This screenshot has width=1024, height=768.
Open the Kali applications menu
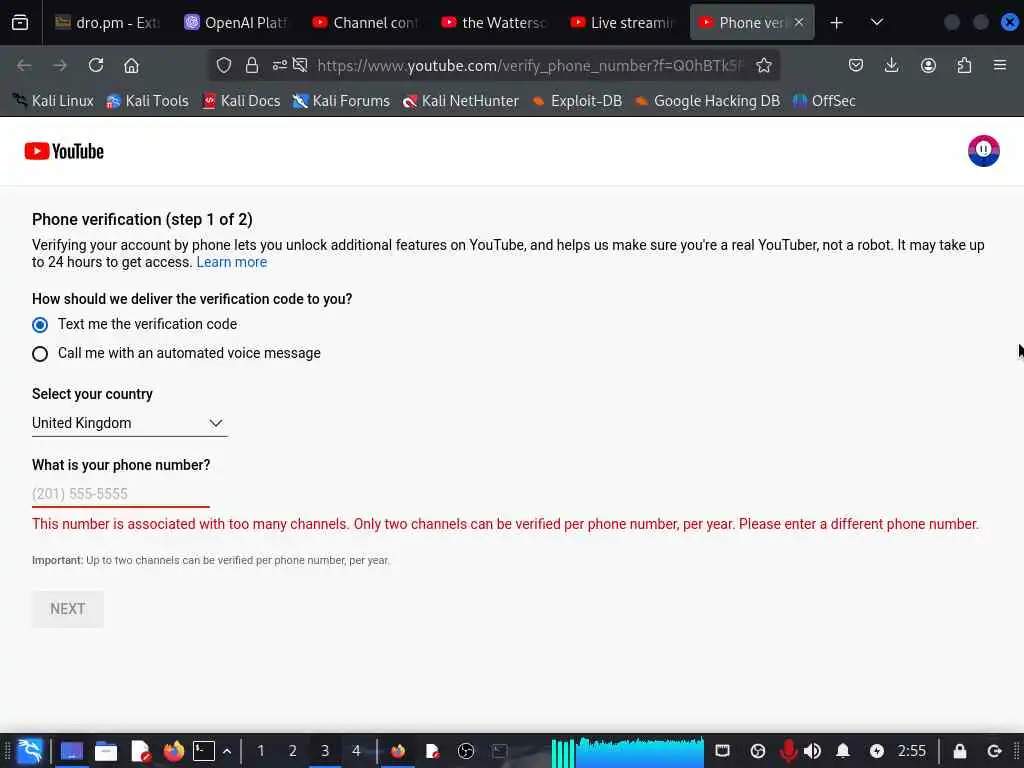point(30,751)
